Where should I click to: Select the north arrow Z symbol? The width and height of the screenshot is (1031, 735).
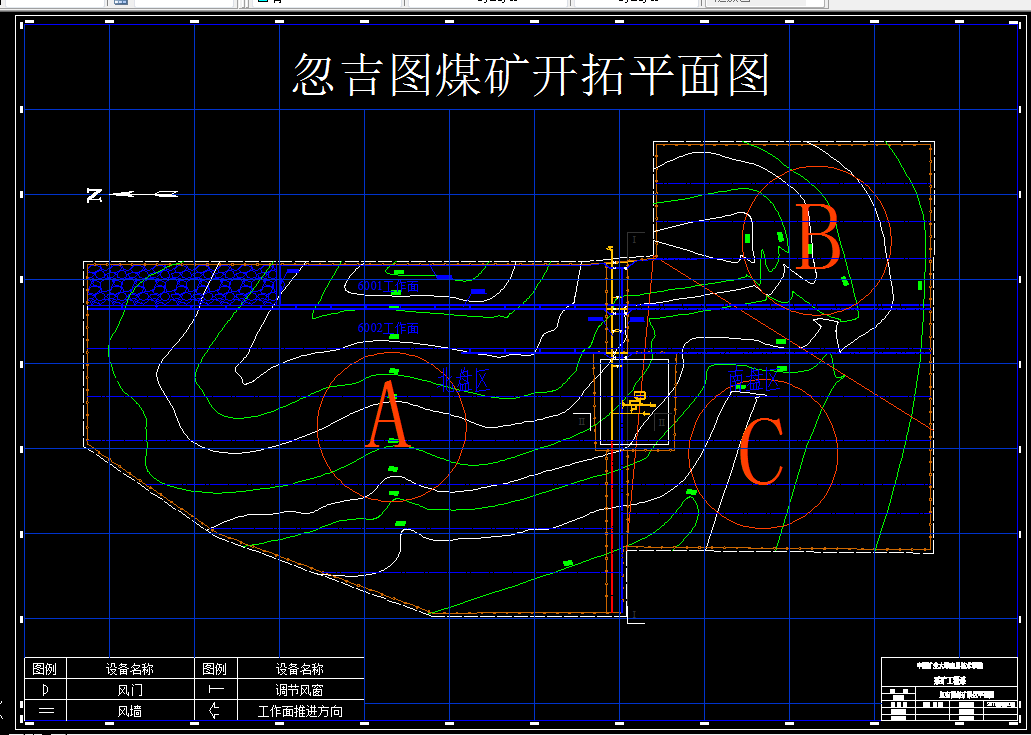tap(95, 195)
